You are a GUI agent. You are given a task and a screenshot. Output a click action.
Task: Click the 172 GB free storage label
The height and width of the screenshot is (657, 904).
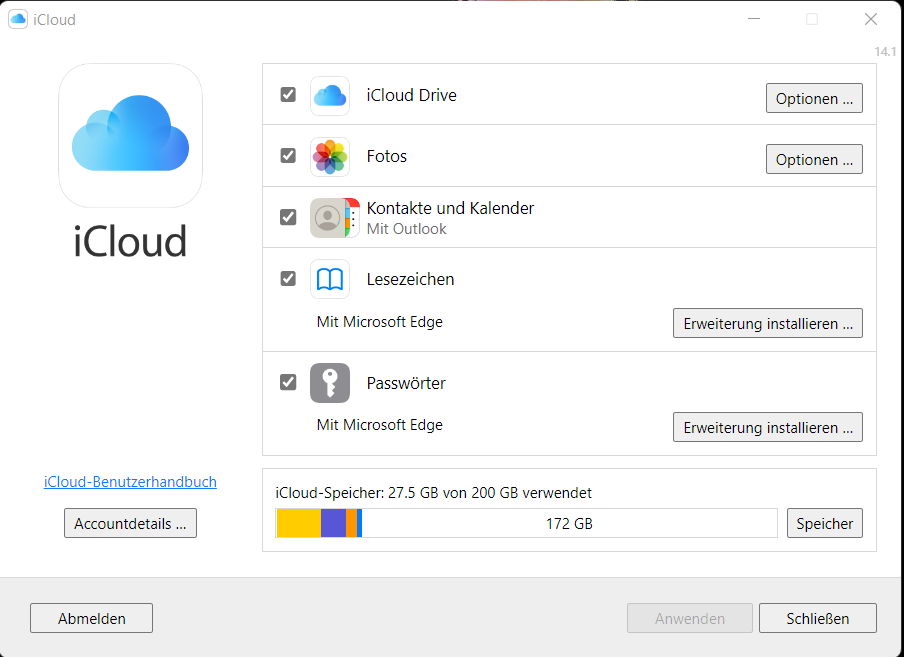tap(569, 523)
